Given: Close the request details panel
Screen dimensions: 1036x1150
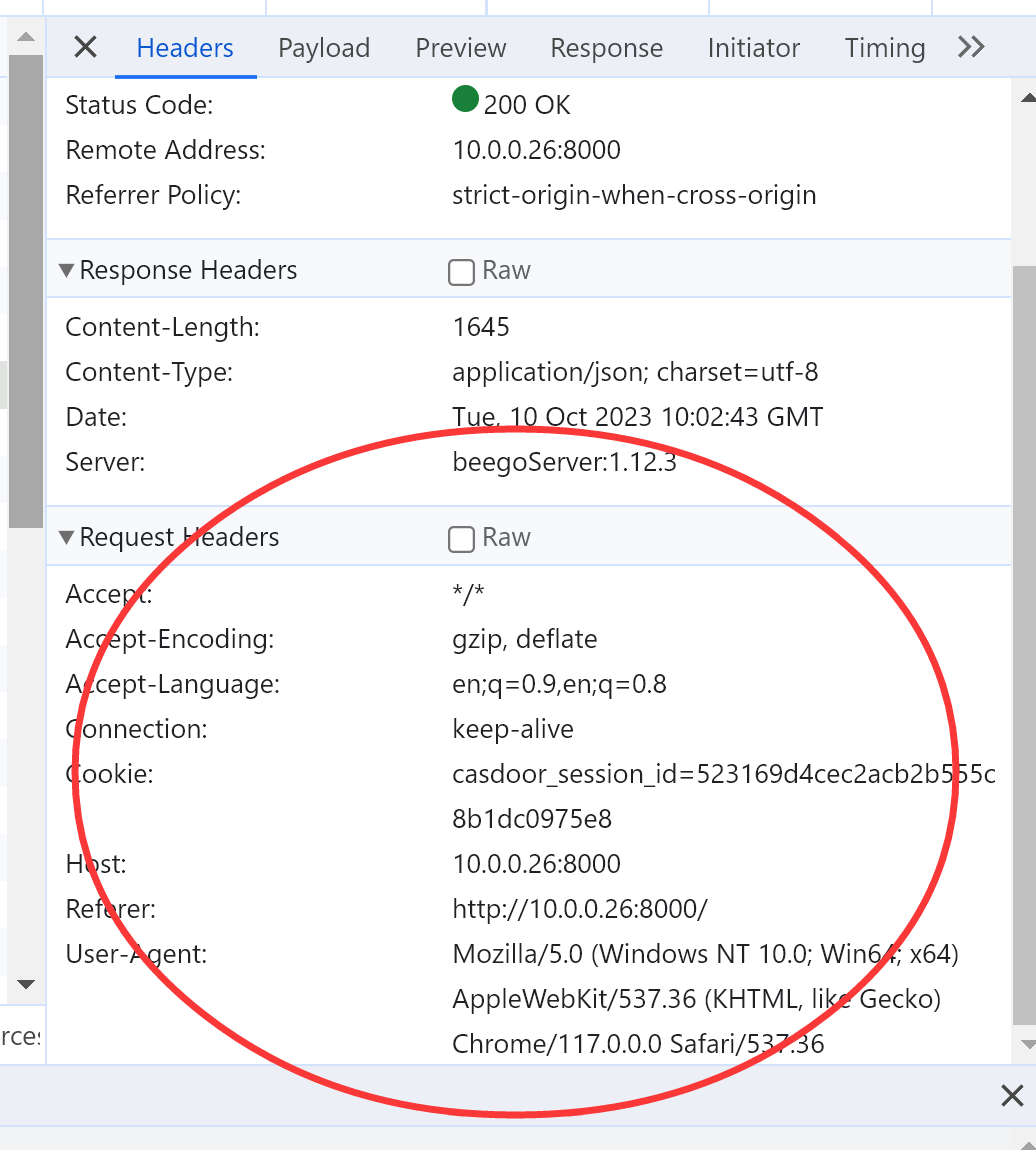Looking at the screenshot, I should (85, 48).
